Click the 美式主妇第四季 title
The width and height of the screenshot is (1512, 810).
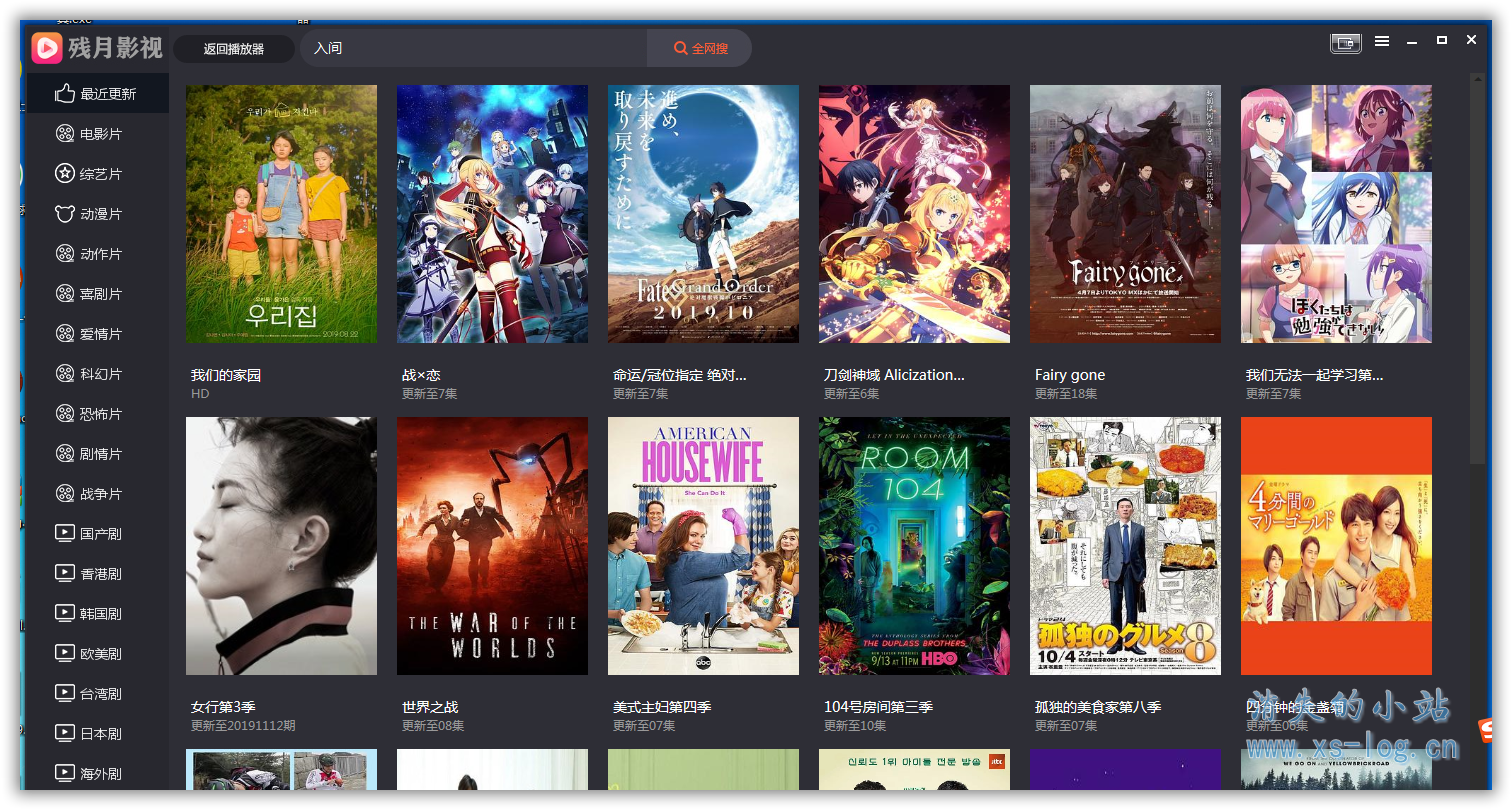point(662,707)
